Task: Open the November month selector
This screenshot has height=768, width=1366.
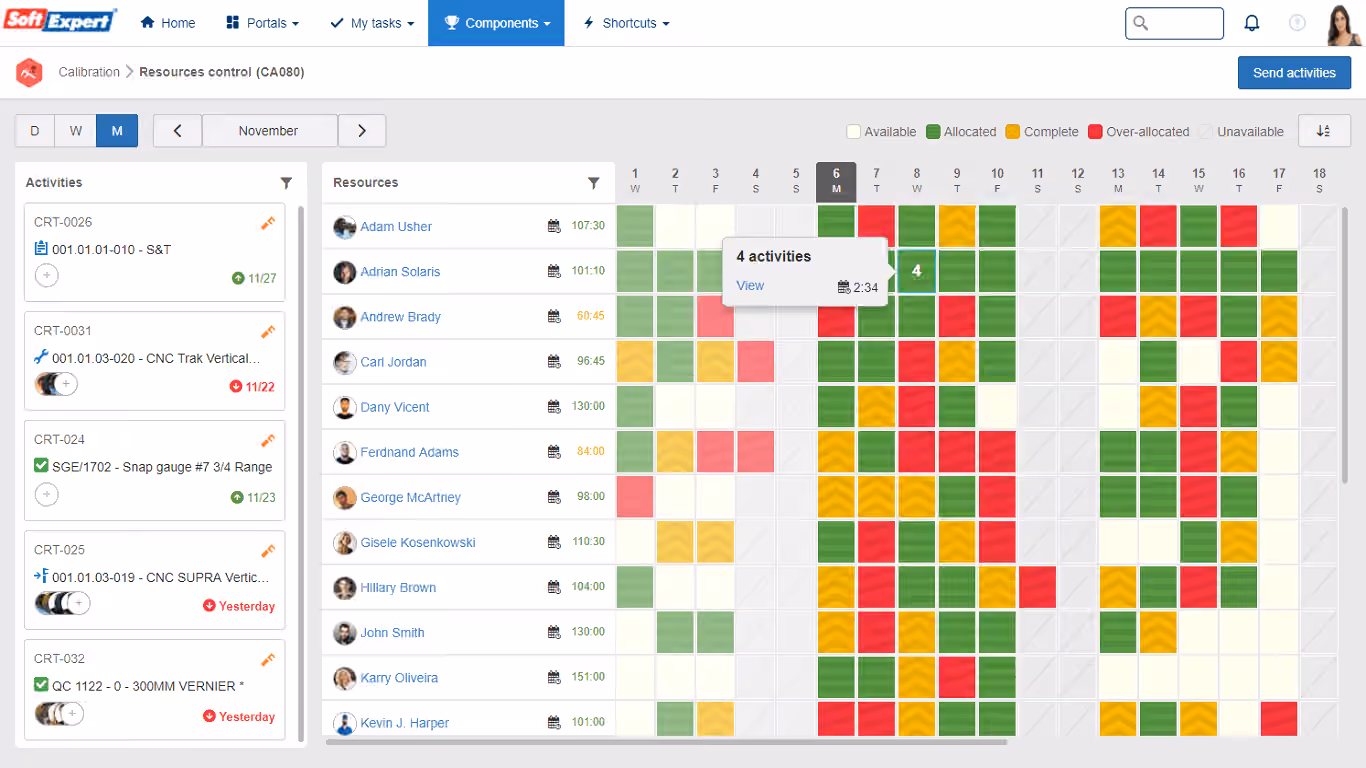Action: [269, 131]
